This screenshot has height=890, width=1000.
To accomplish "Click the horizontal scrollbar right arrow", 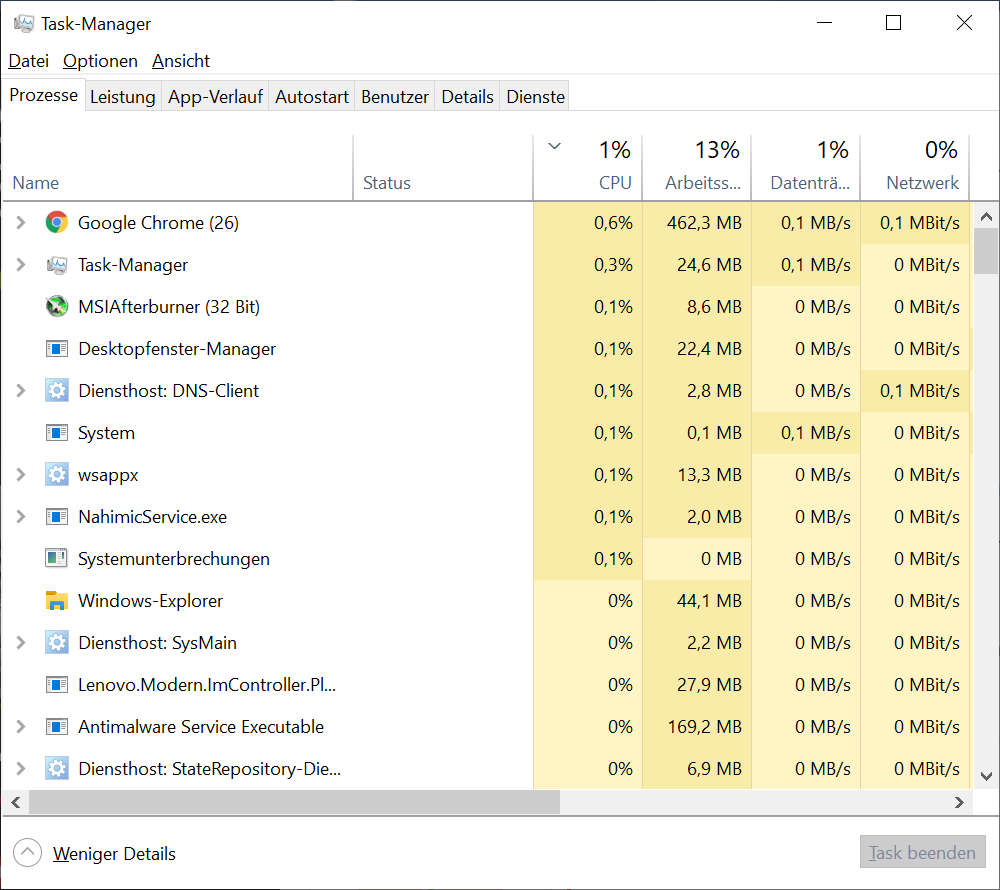I will (957, 802).
